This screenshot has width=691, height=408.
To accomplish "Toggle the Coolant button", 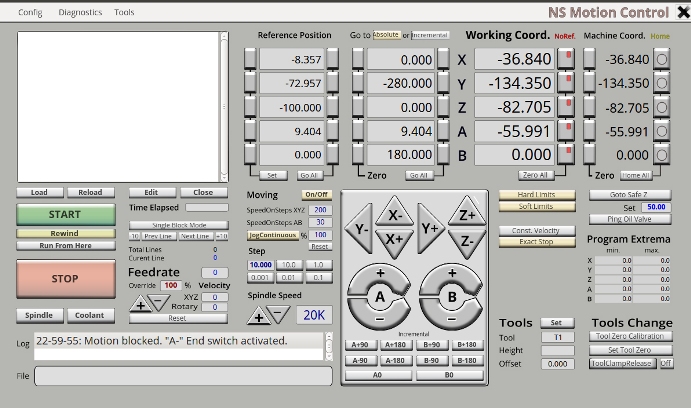I will (90, 315).
